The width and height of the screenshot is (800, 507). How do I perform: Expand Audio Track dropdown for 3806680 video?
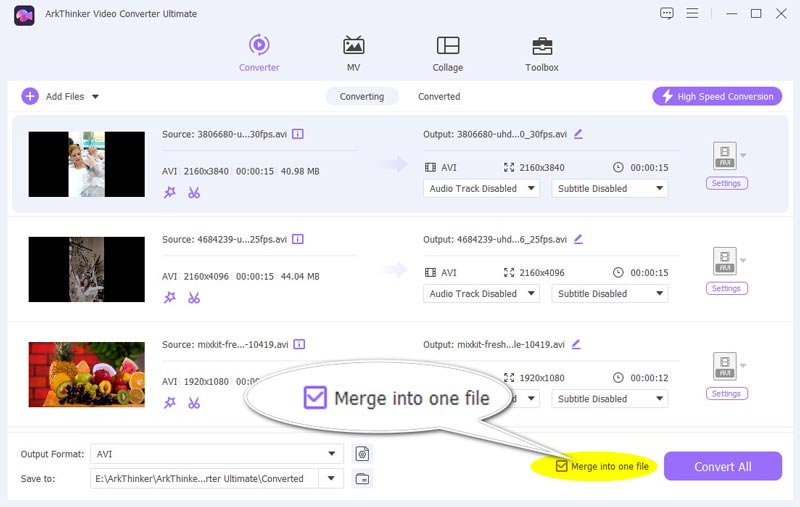tap(481, 188)
